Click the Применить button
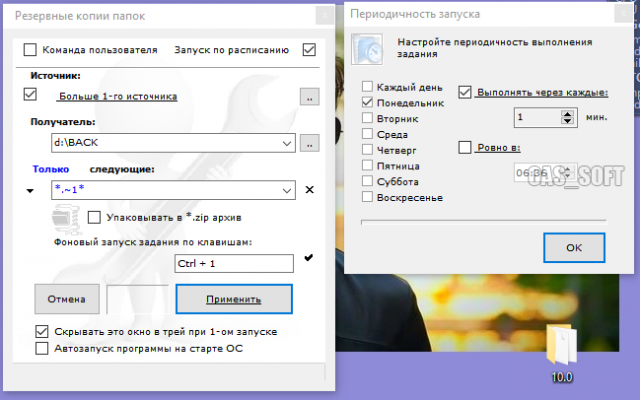This screenshot has width=640, height=400. [234, 299]
